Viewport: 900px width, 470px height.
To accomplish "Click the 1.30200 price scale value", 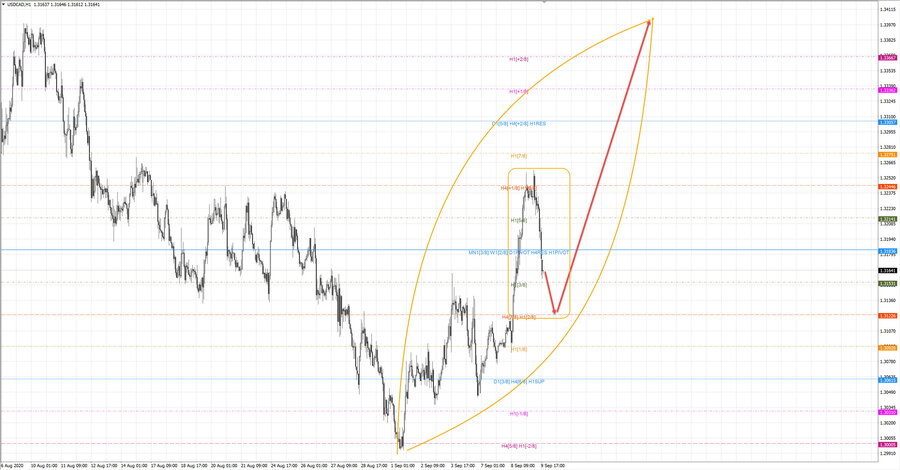I will (x=889, y=422).
